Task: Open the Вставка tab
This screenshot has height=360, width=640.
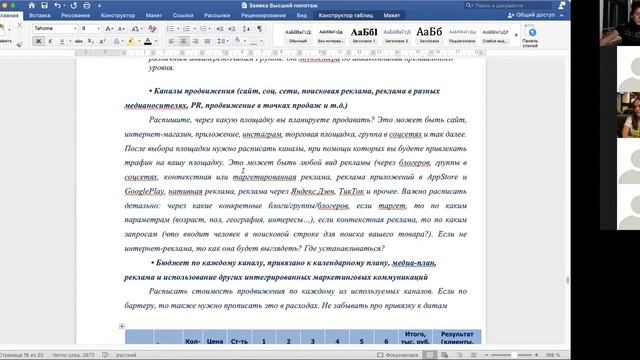Action: pos(40,15)
